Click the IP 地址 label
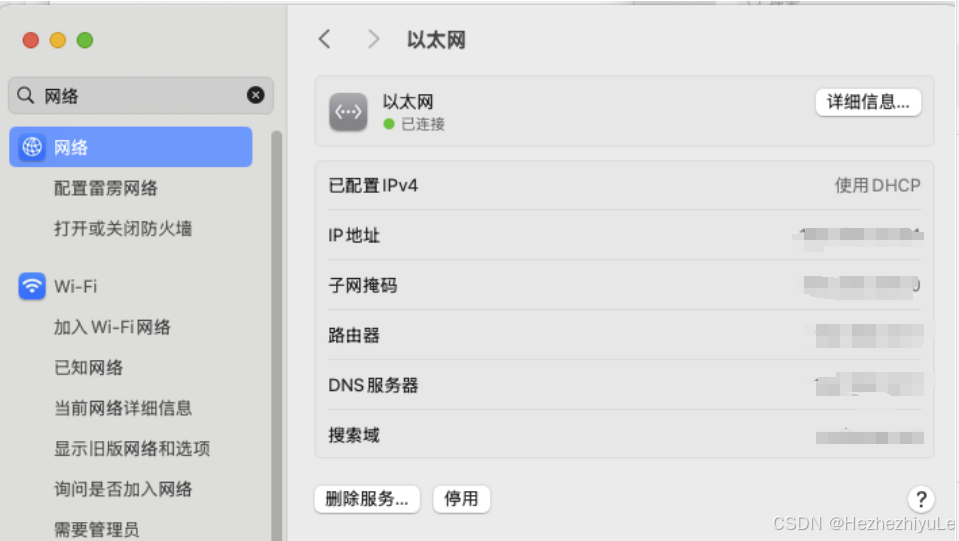The width and height of the screenshot is (959, 541). (354, 235)
